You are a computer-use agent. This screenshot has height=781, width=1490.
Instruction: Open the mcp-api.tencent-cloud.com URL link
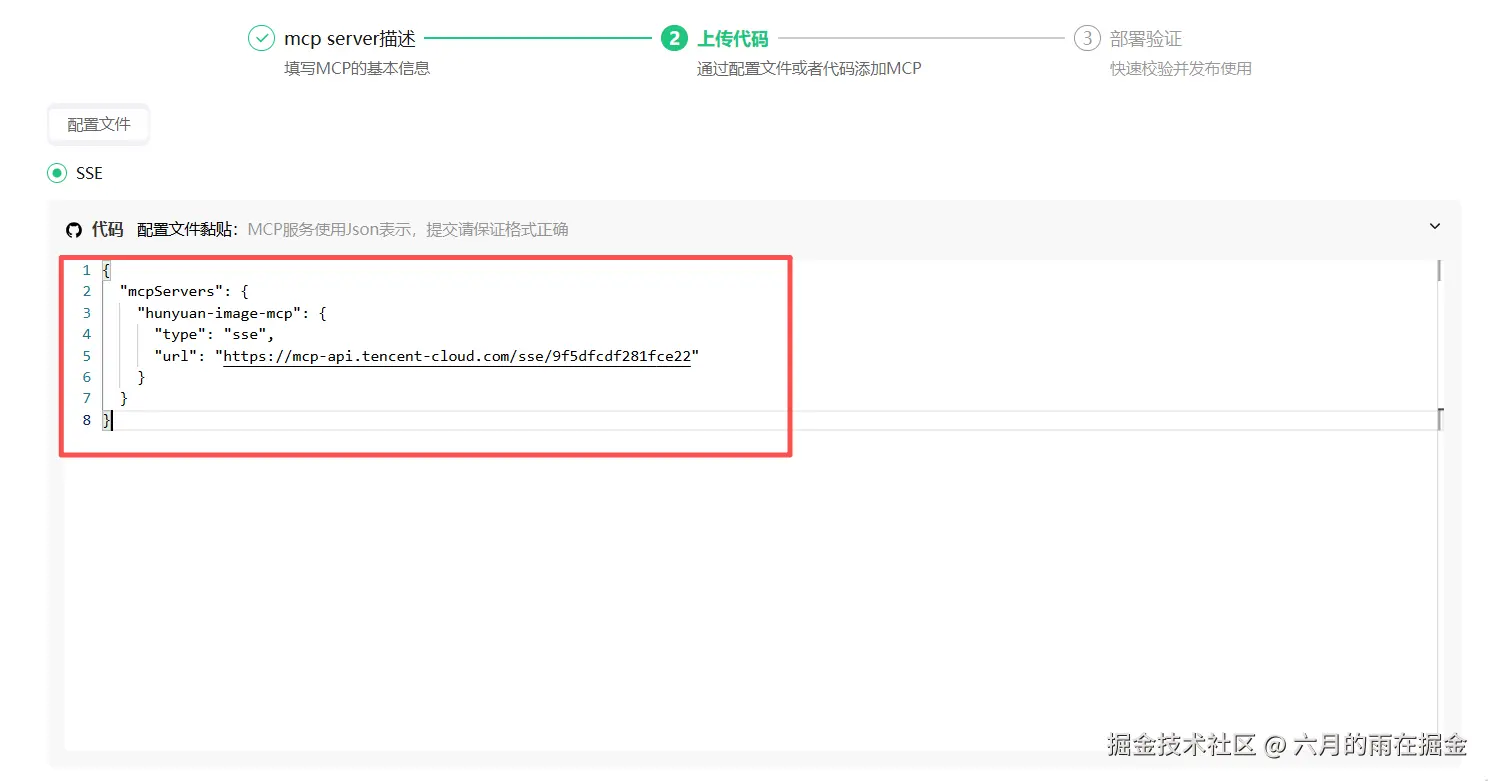coord(457,356)
